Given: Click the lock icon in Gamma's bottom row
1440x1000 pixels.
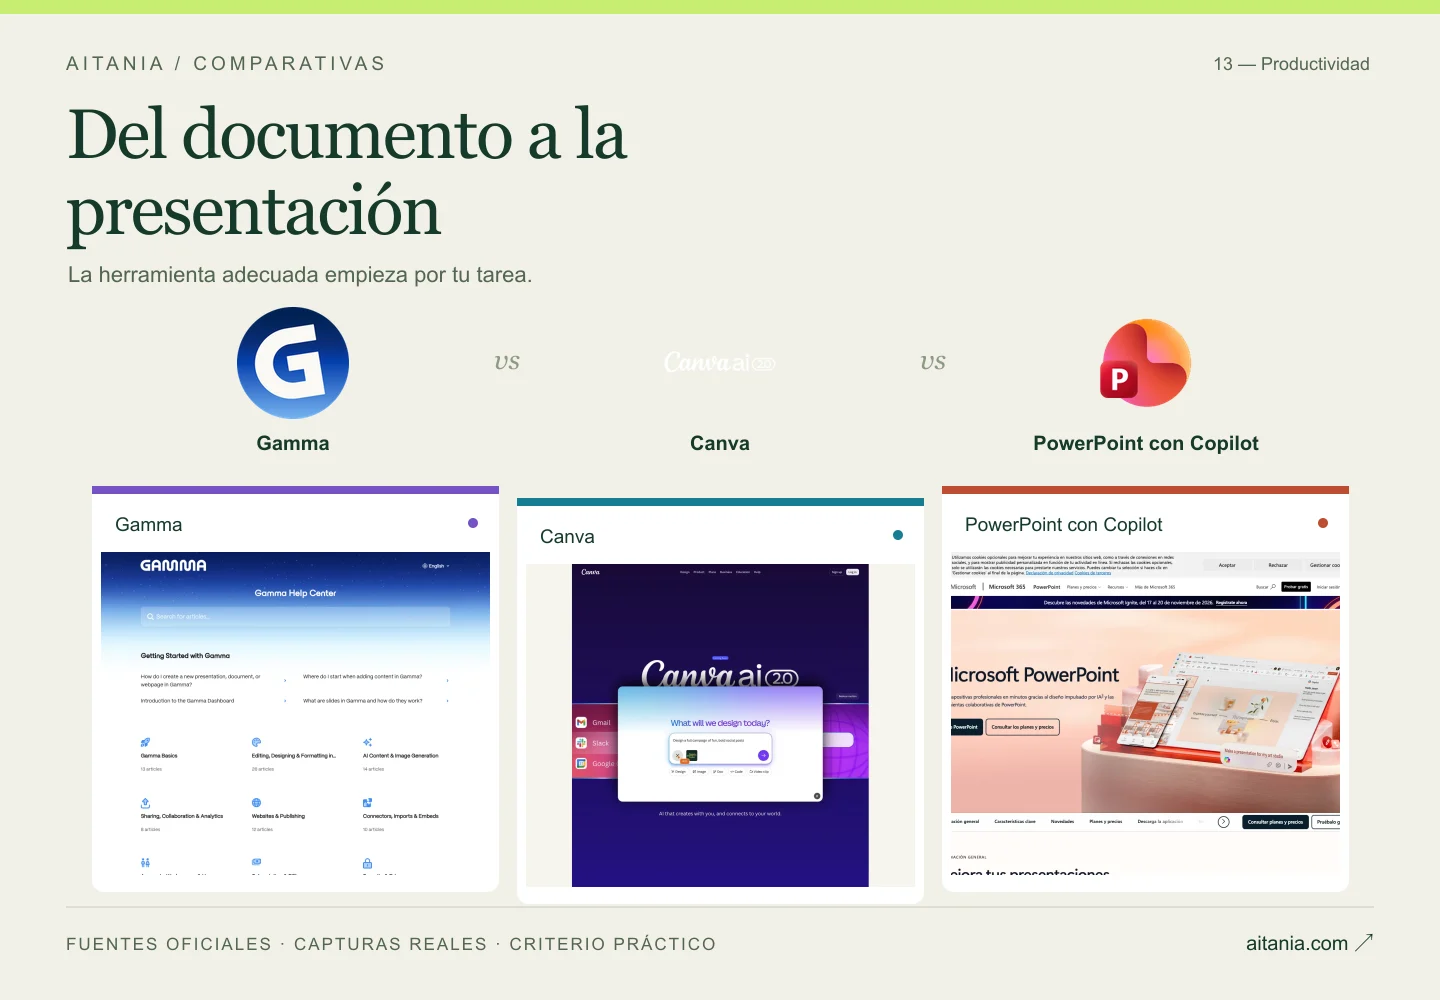Looking at the screenshot, I should 367,863.
